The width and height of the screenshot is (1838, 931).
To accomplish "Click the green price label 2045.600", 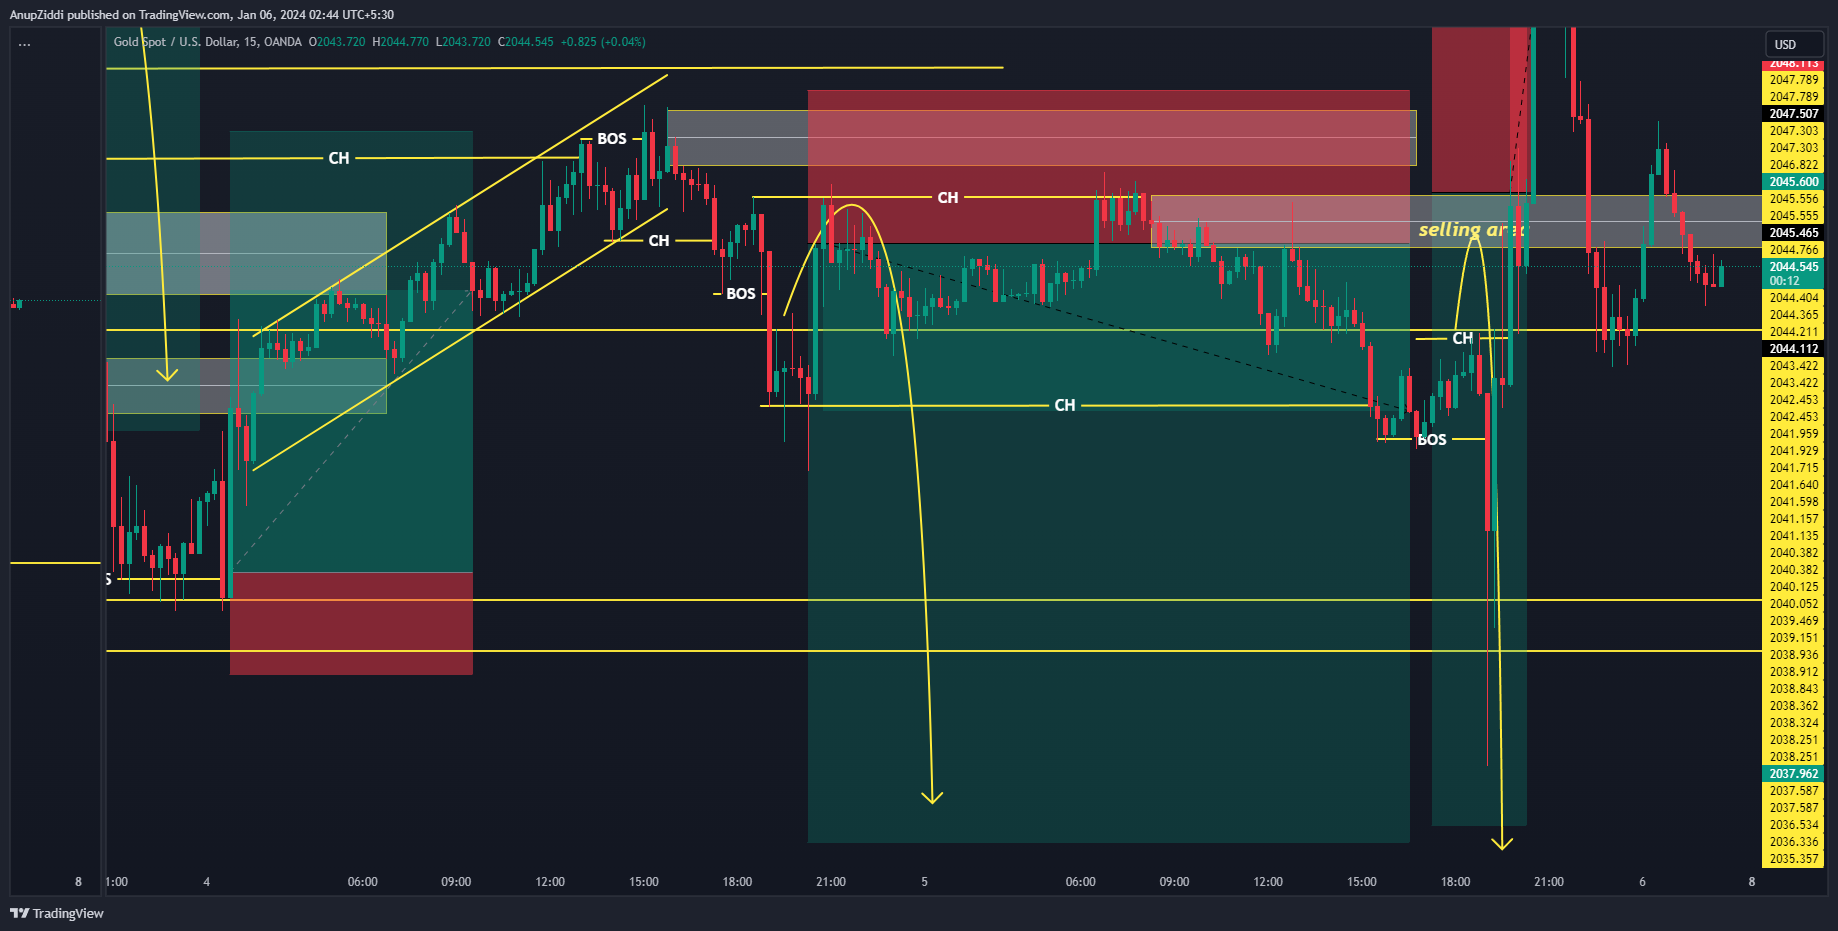I will [1794, 182].
